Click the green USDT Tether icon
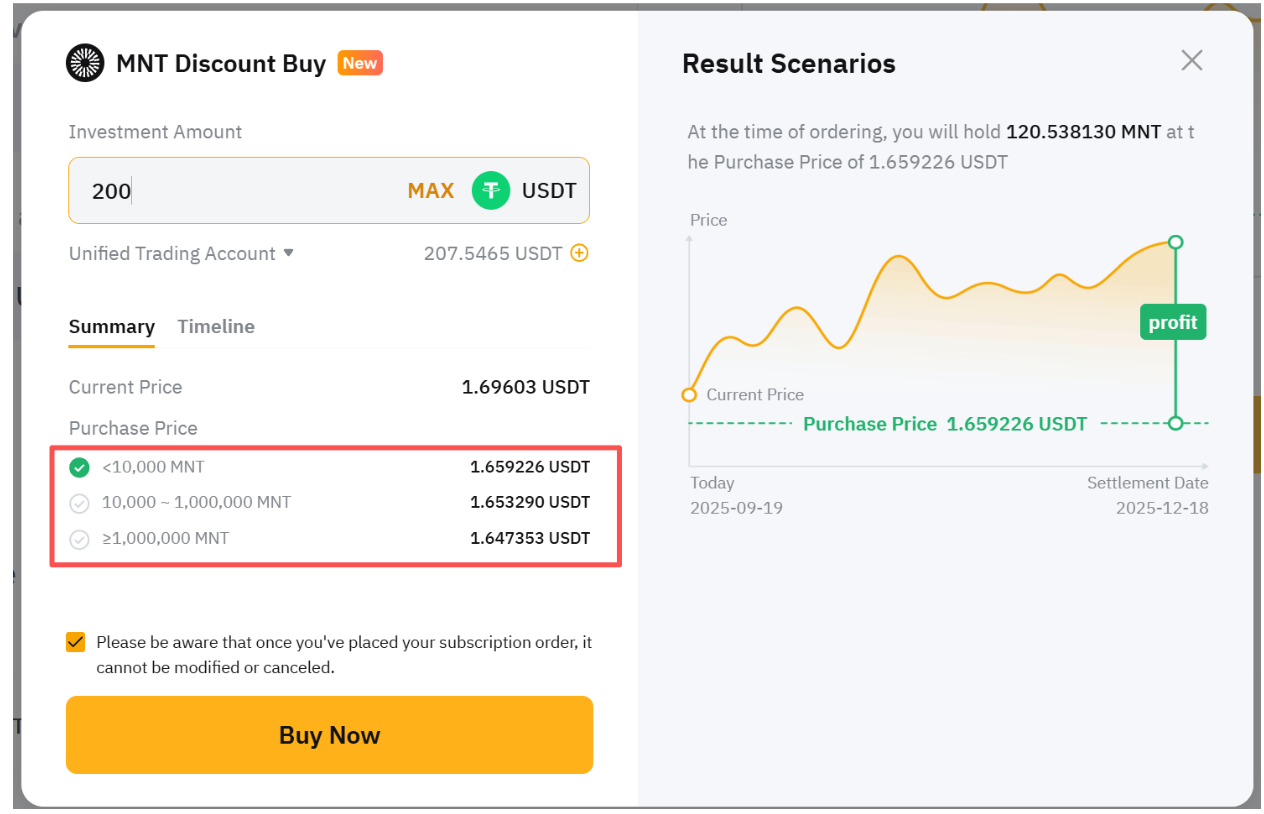1264x814 pixels. click(x=491, y=190)
